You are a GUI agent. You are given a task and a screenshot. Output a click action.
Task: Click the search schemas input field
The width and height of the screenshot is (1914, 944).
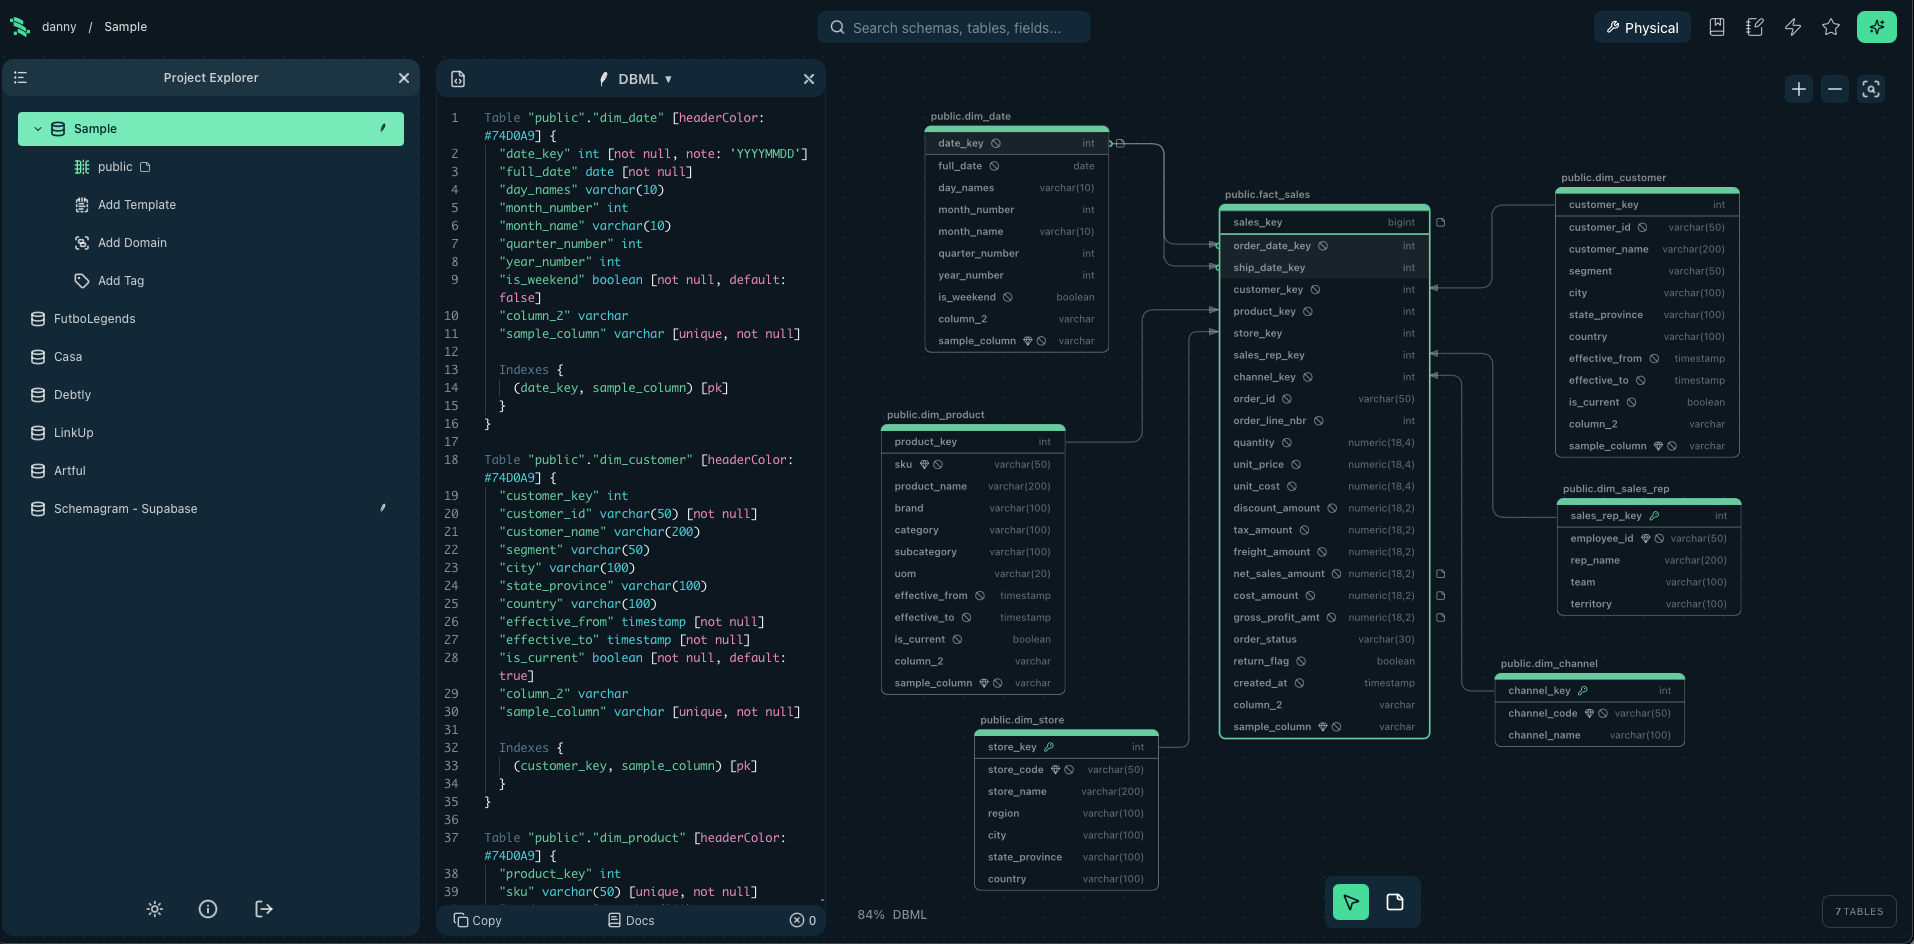pos(956,28)
